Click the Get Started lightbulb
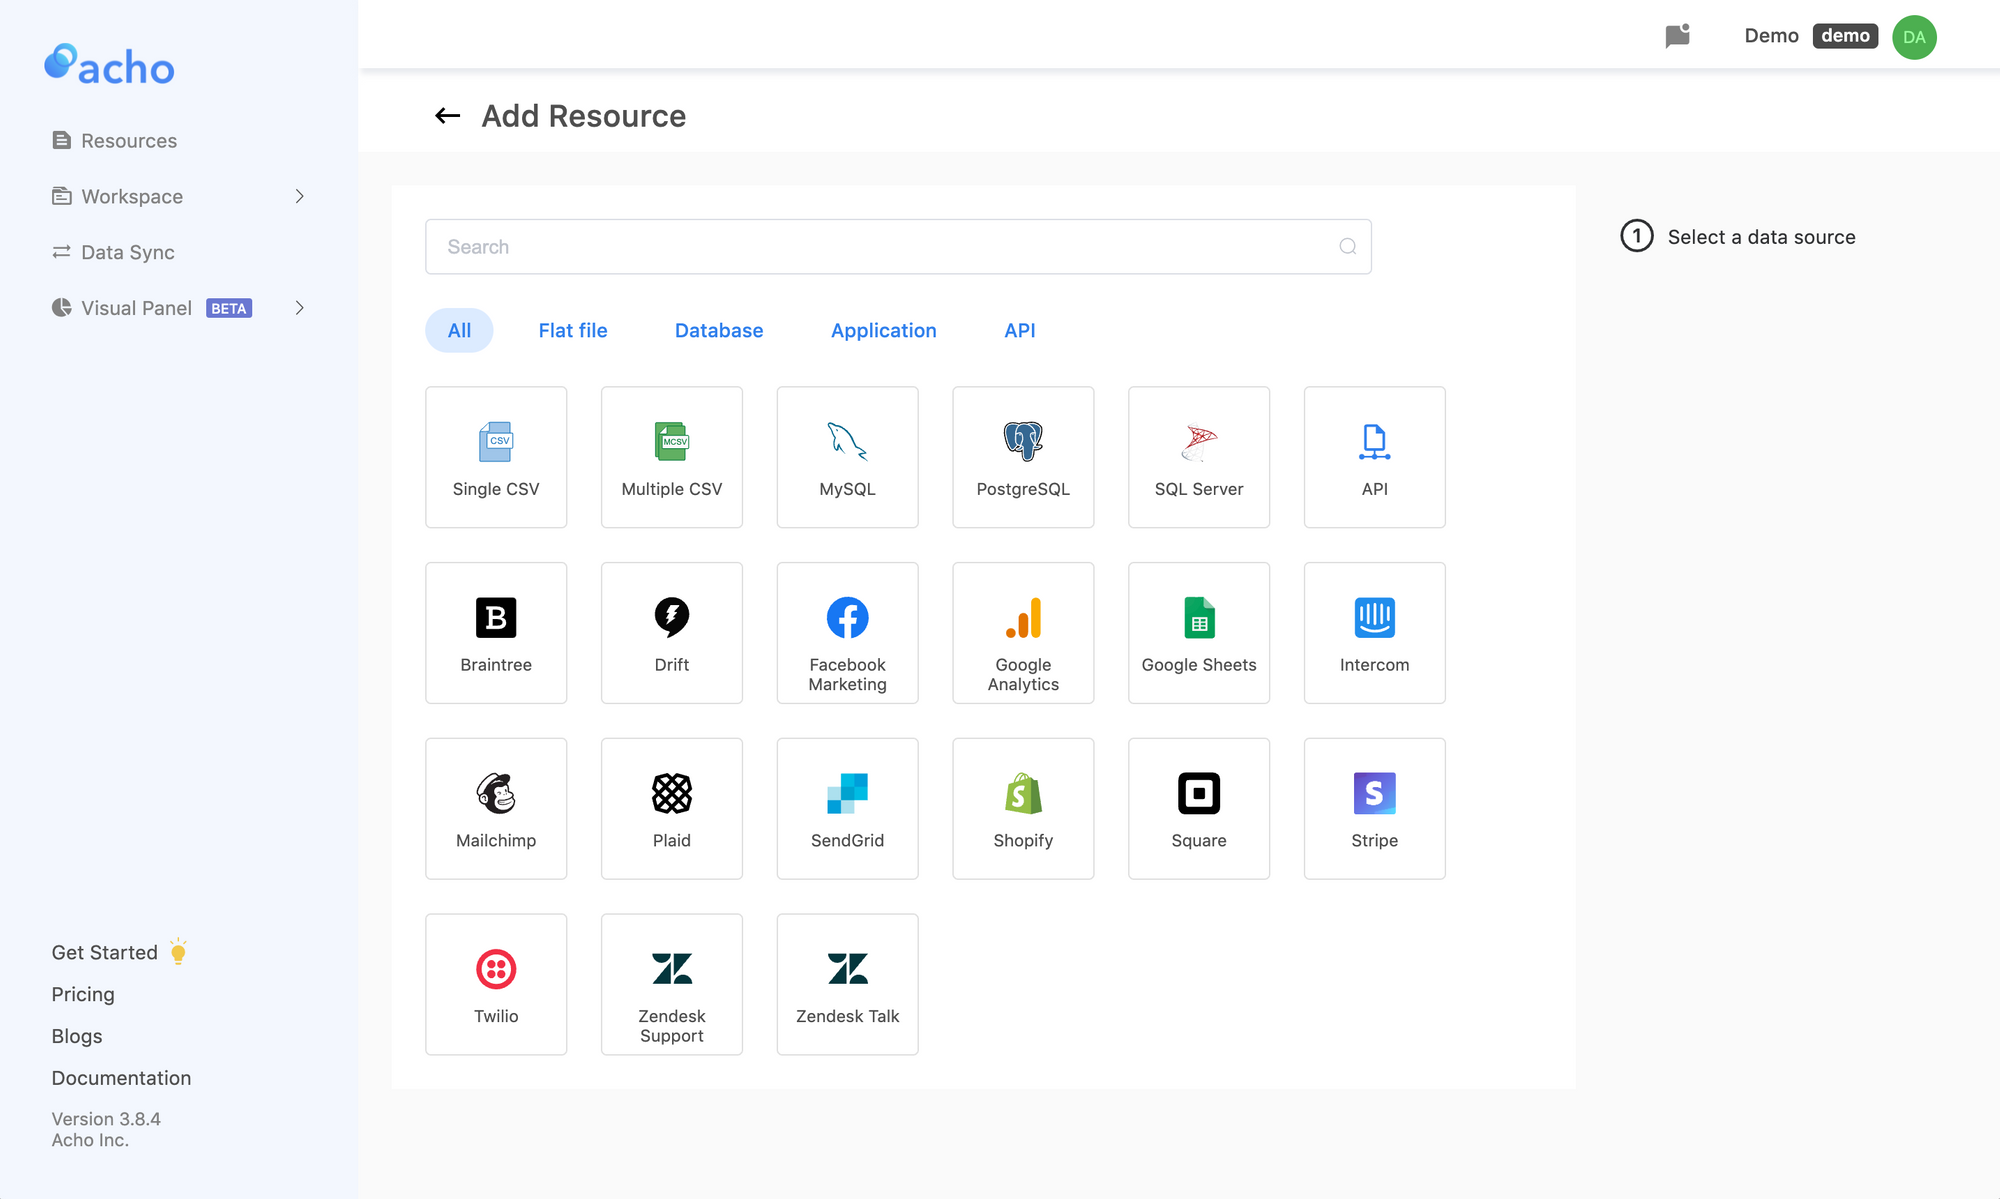 coord(177,951)
